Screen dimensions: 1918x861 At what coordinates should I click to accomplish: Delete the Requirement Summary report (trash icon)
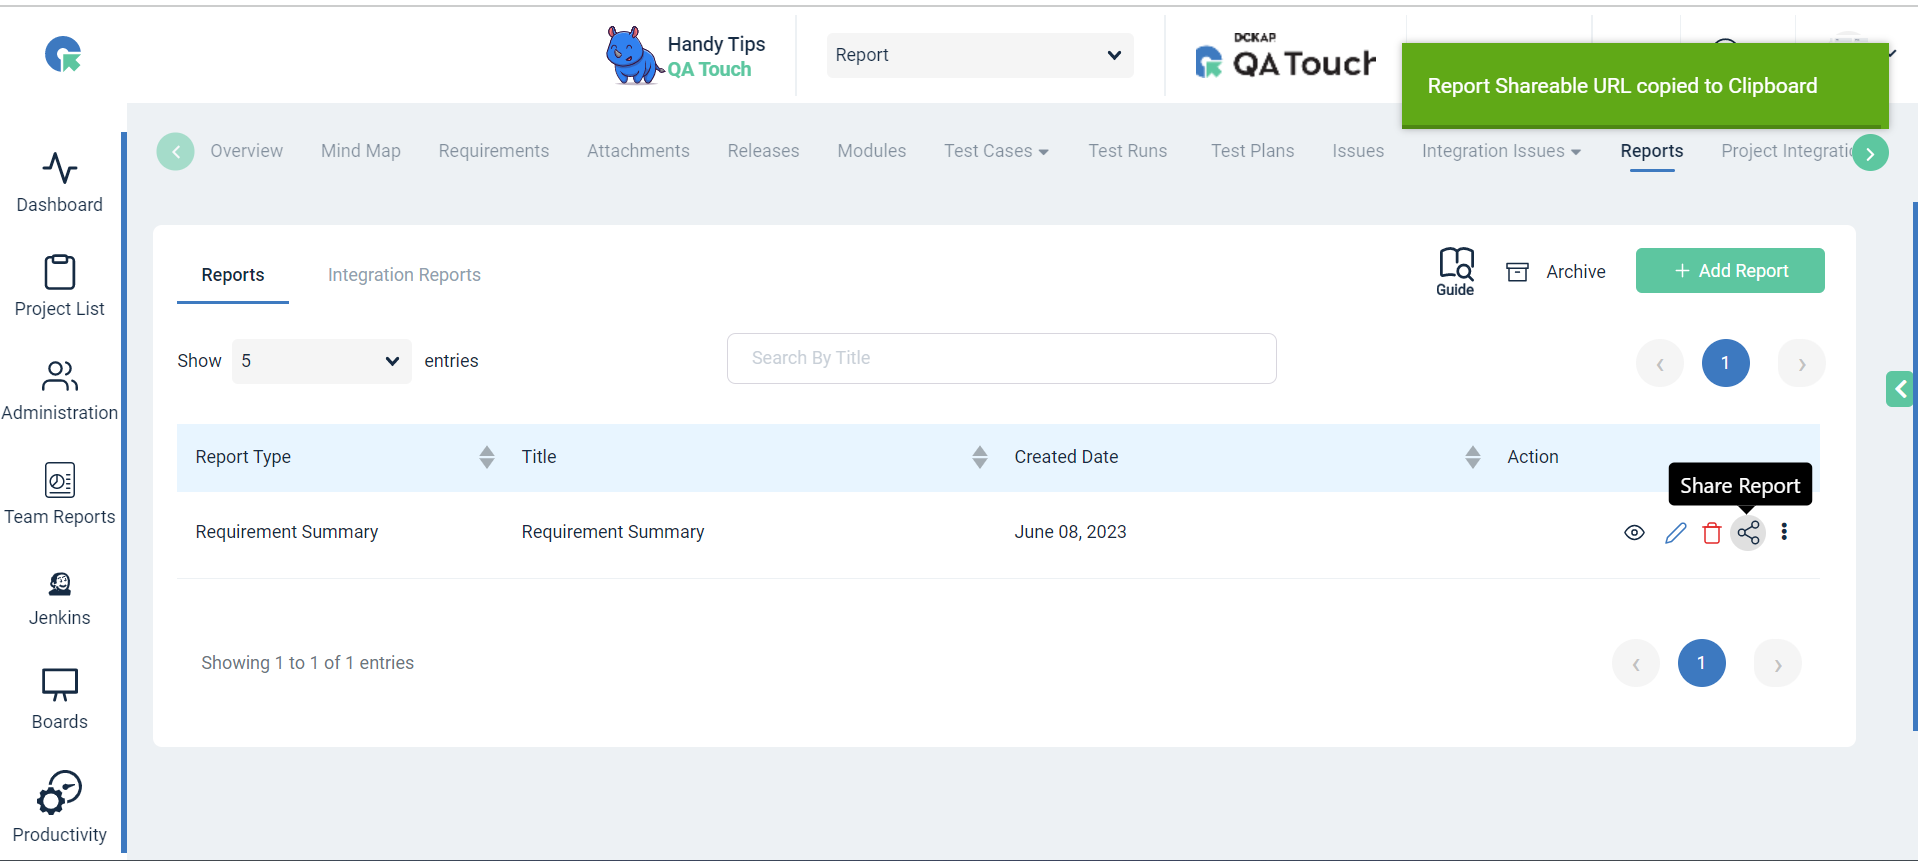[x=1712, y=533]
